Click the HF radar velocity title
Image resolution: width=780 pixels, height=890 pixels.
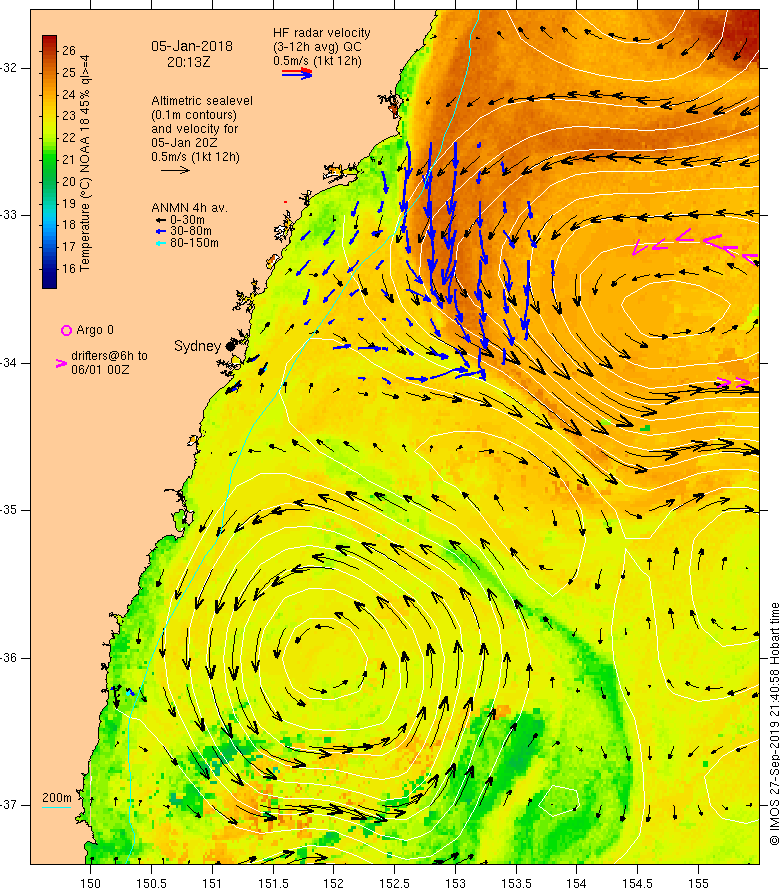click(321, 33)
